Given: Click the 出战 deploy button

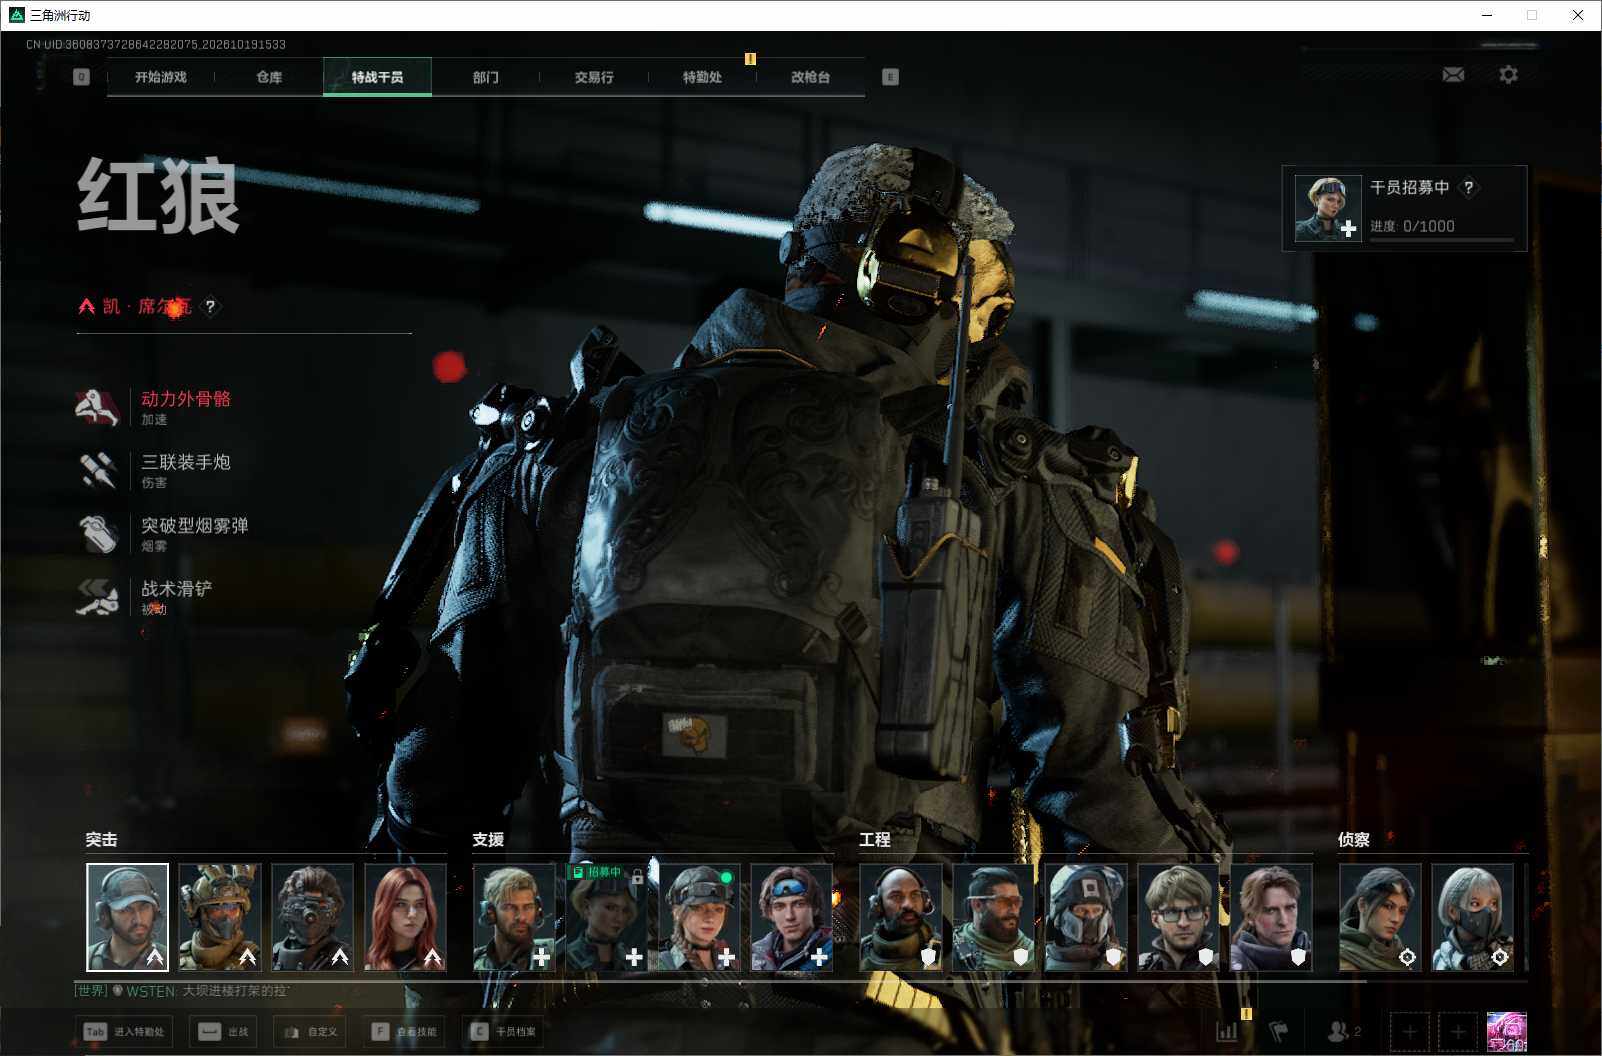Looking at the screenshot, I should 224,1031.
